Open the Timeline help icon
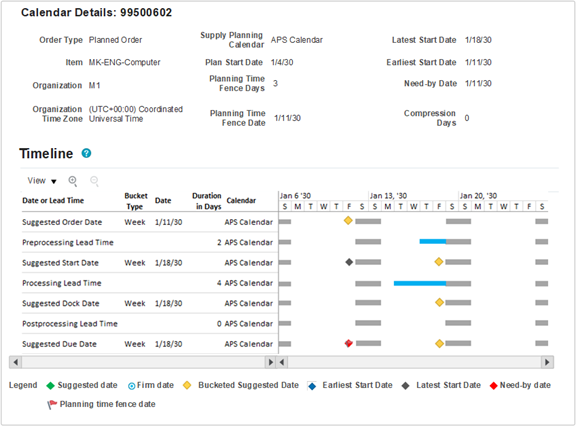This screenshot has width=576, height=426. (x=86, y=153)
